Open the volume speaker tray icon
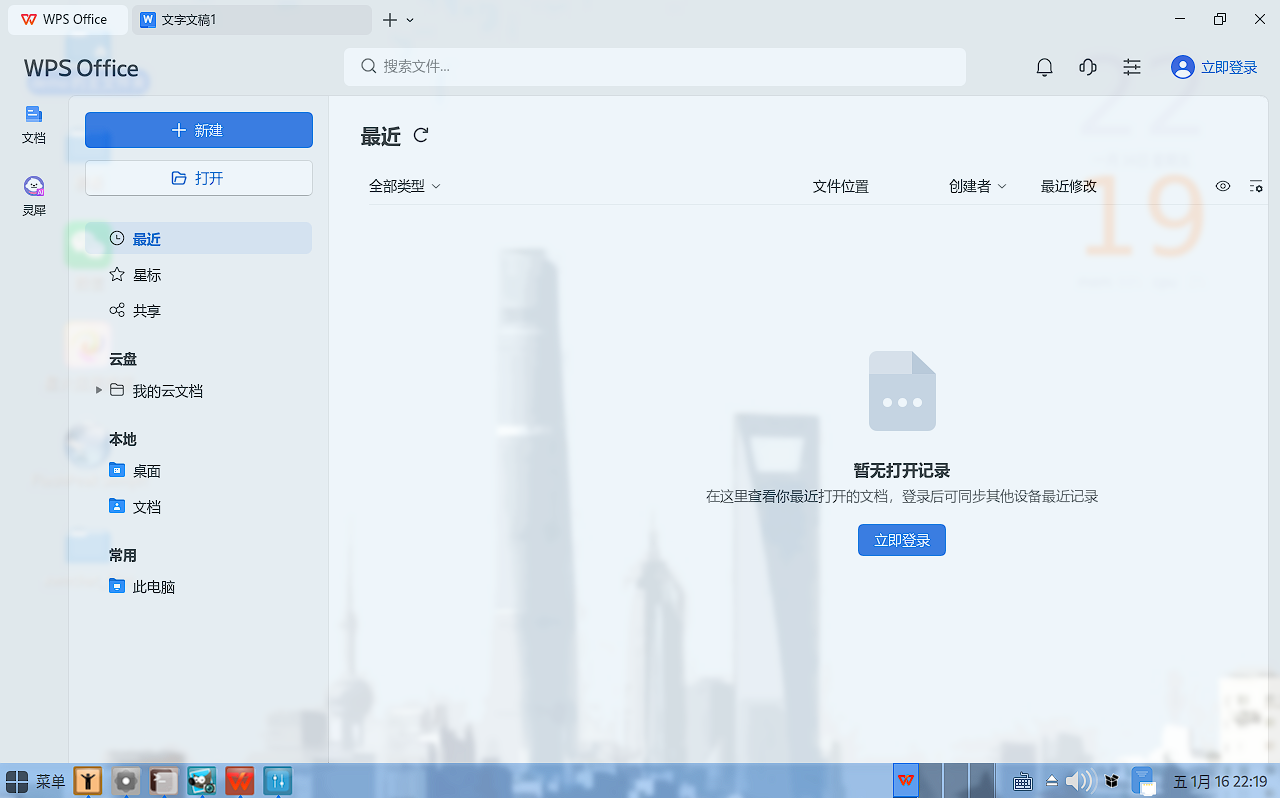Screen dimensions: 1280x798 (1080, 781)
